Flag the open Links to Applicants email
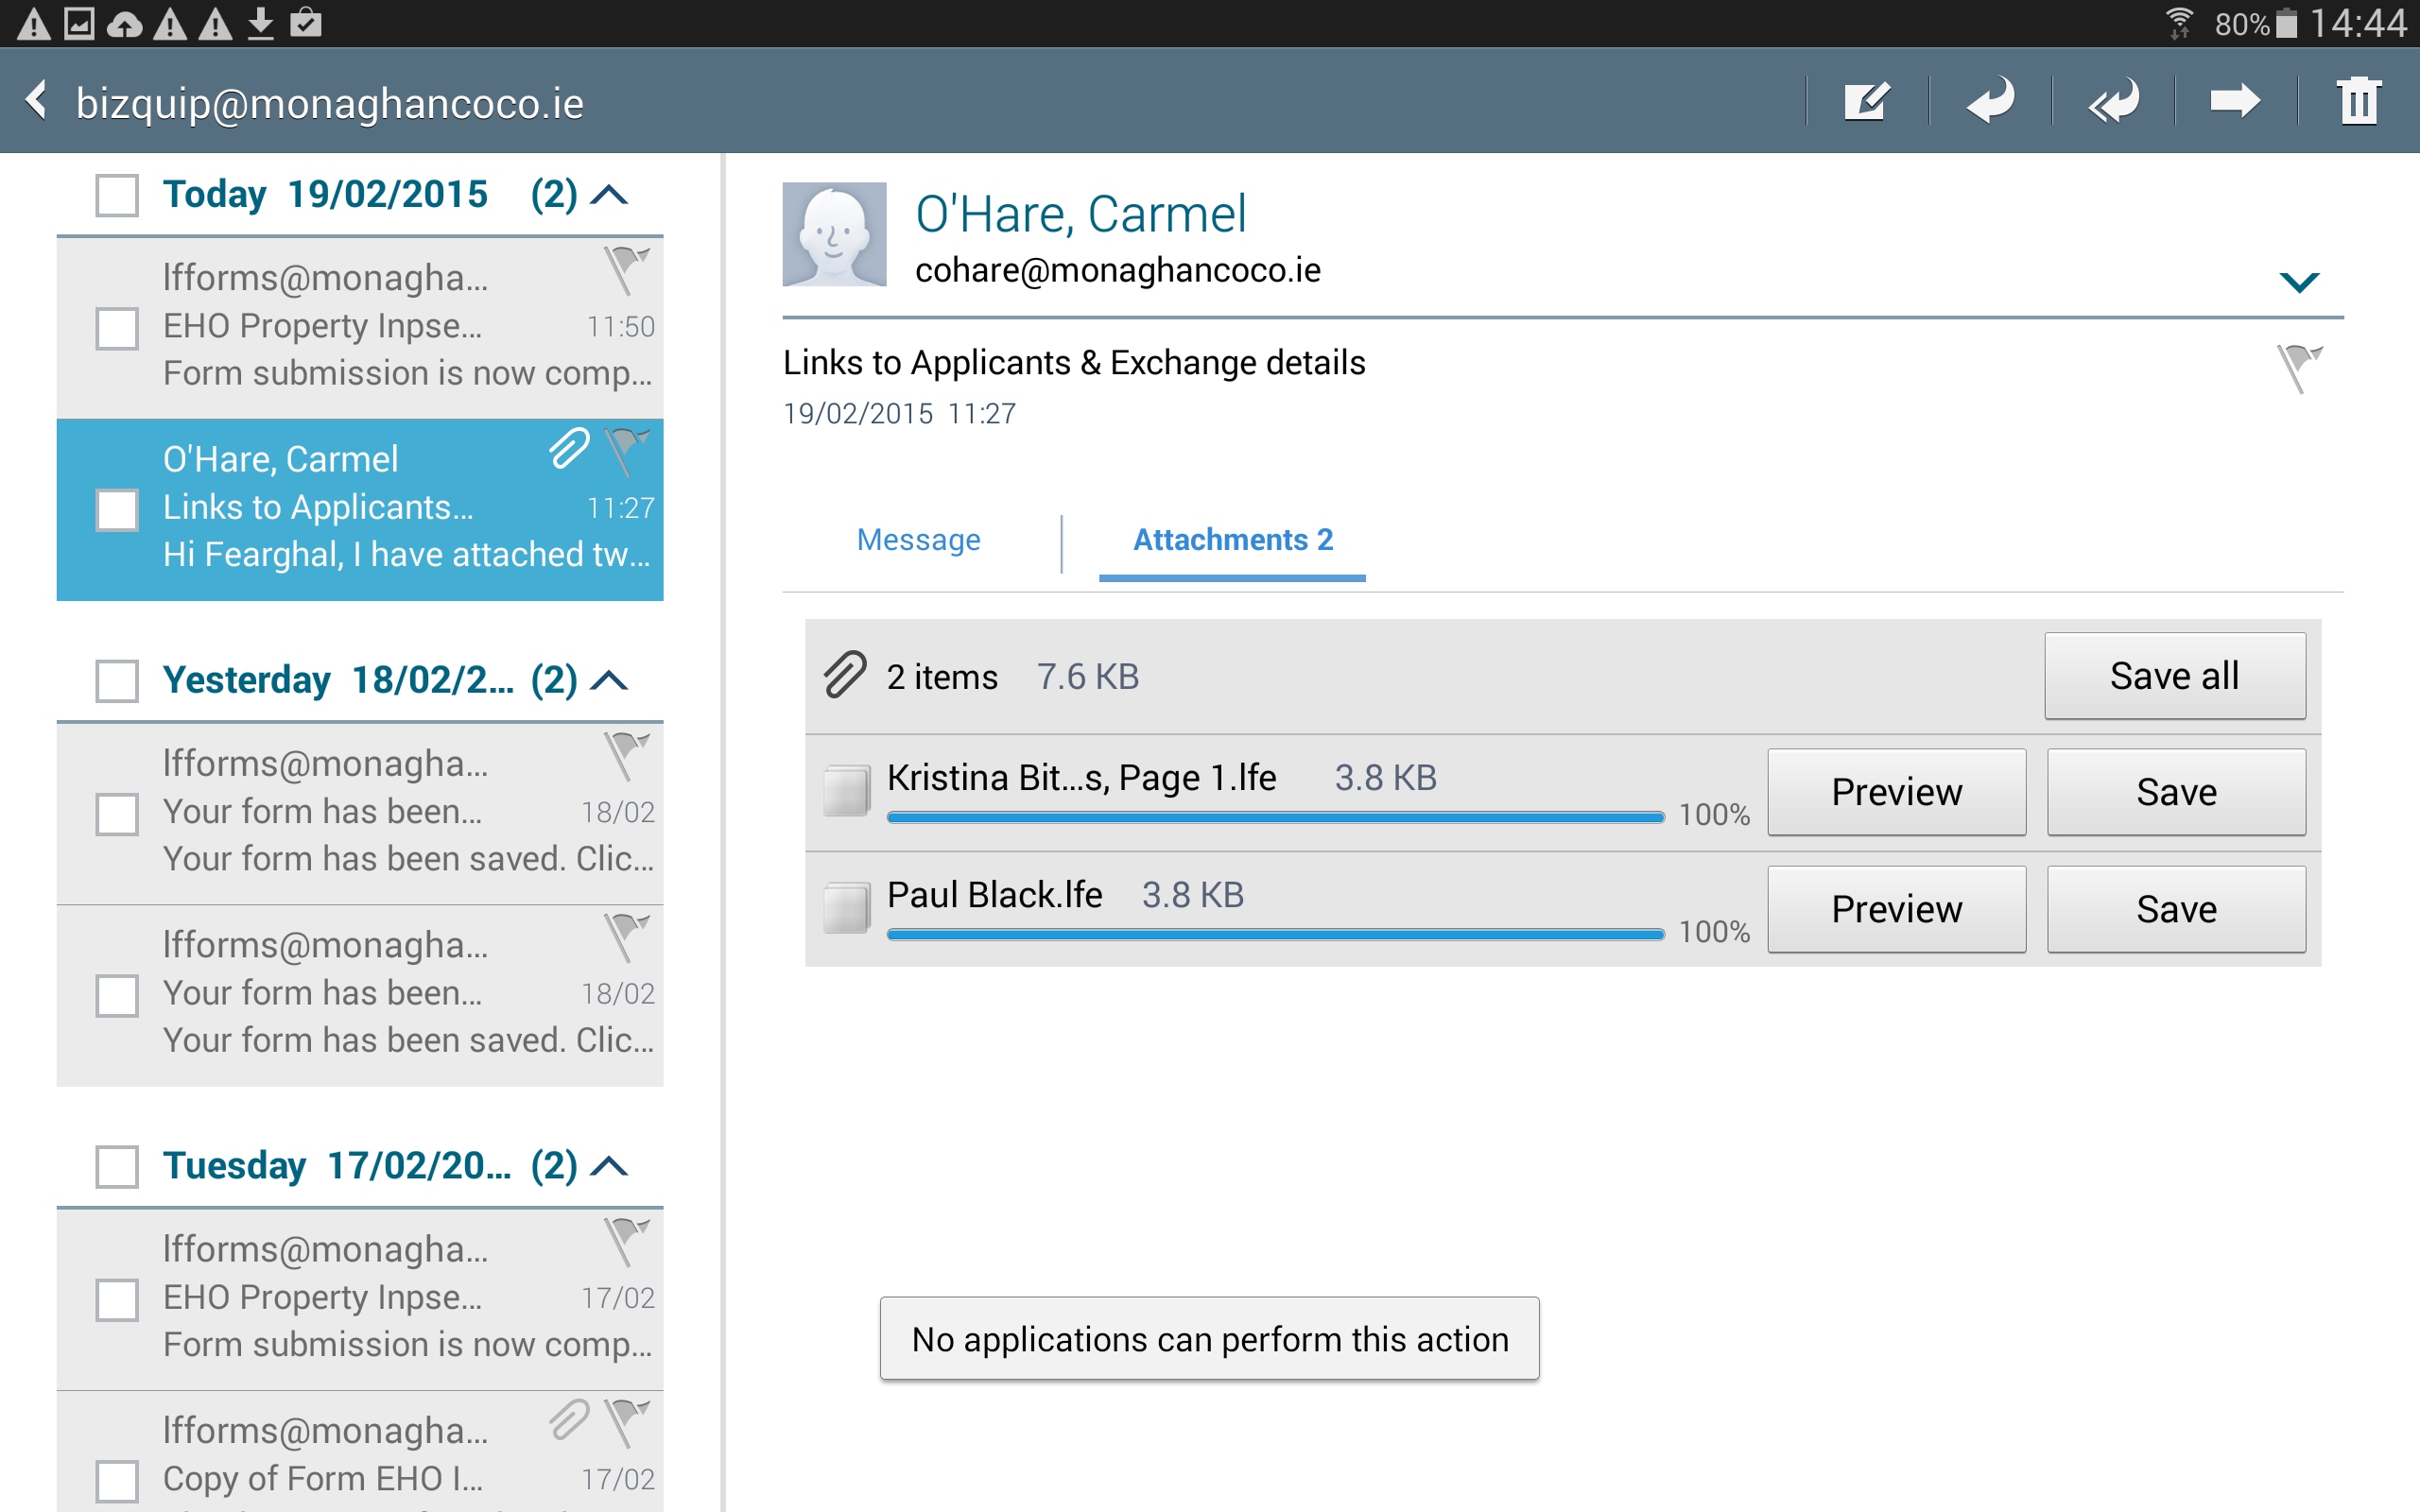The image size is (2420, 1512). (x=2299, y=366)
